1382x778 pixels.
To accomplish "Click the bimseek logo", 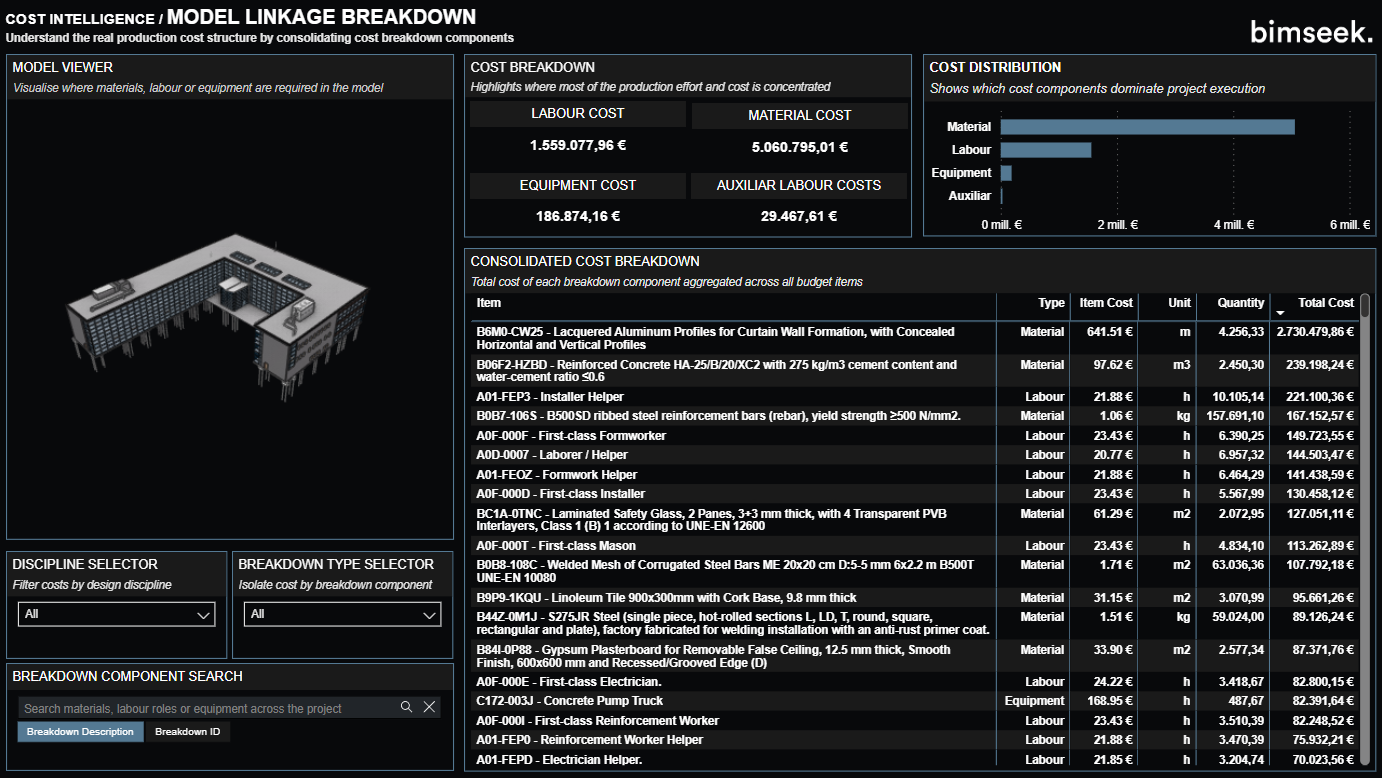I will [1311, 32].
